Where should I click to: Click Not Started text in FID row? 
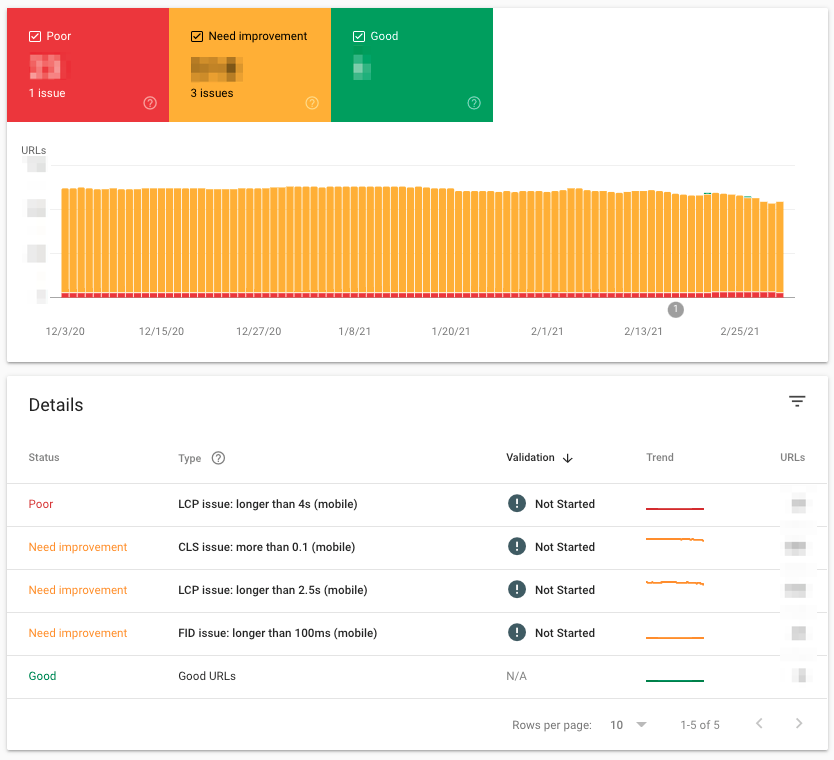[x=565, y=633]
